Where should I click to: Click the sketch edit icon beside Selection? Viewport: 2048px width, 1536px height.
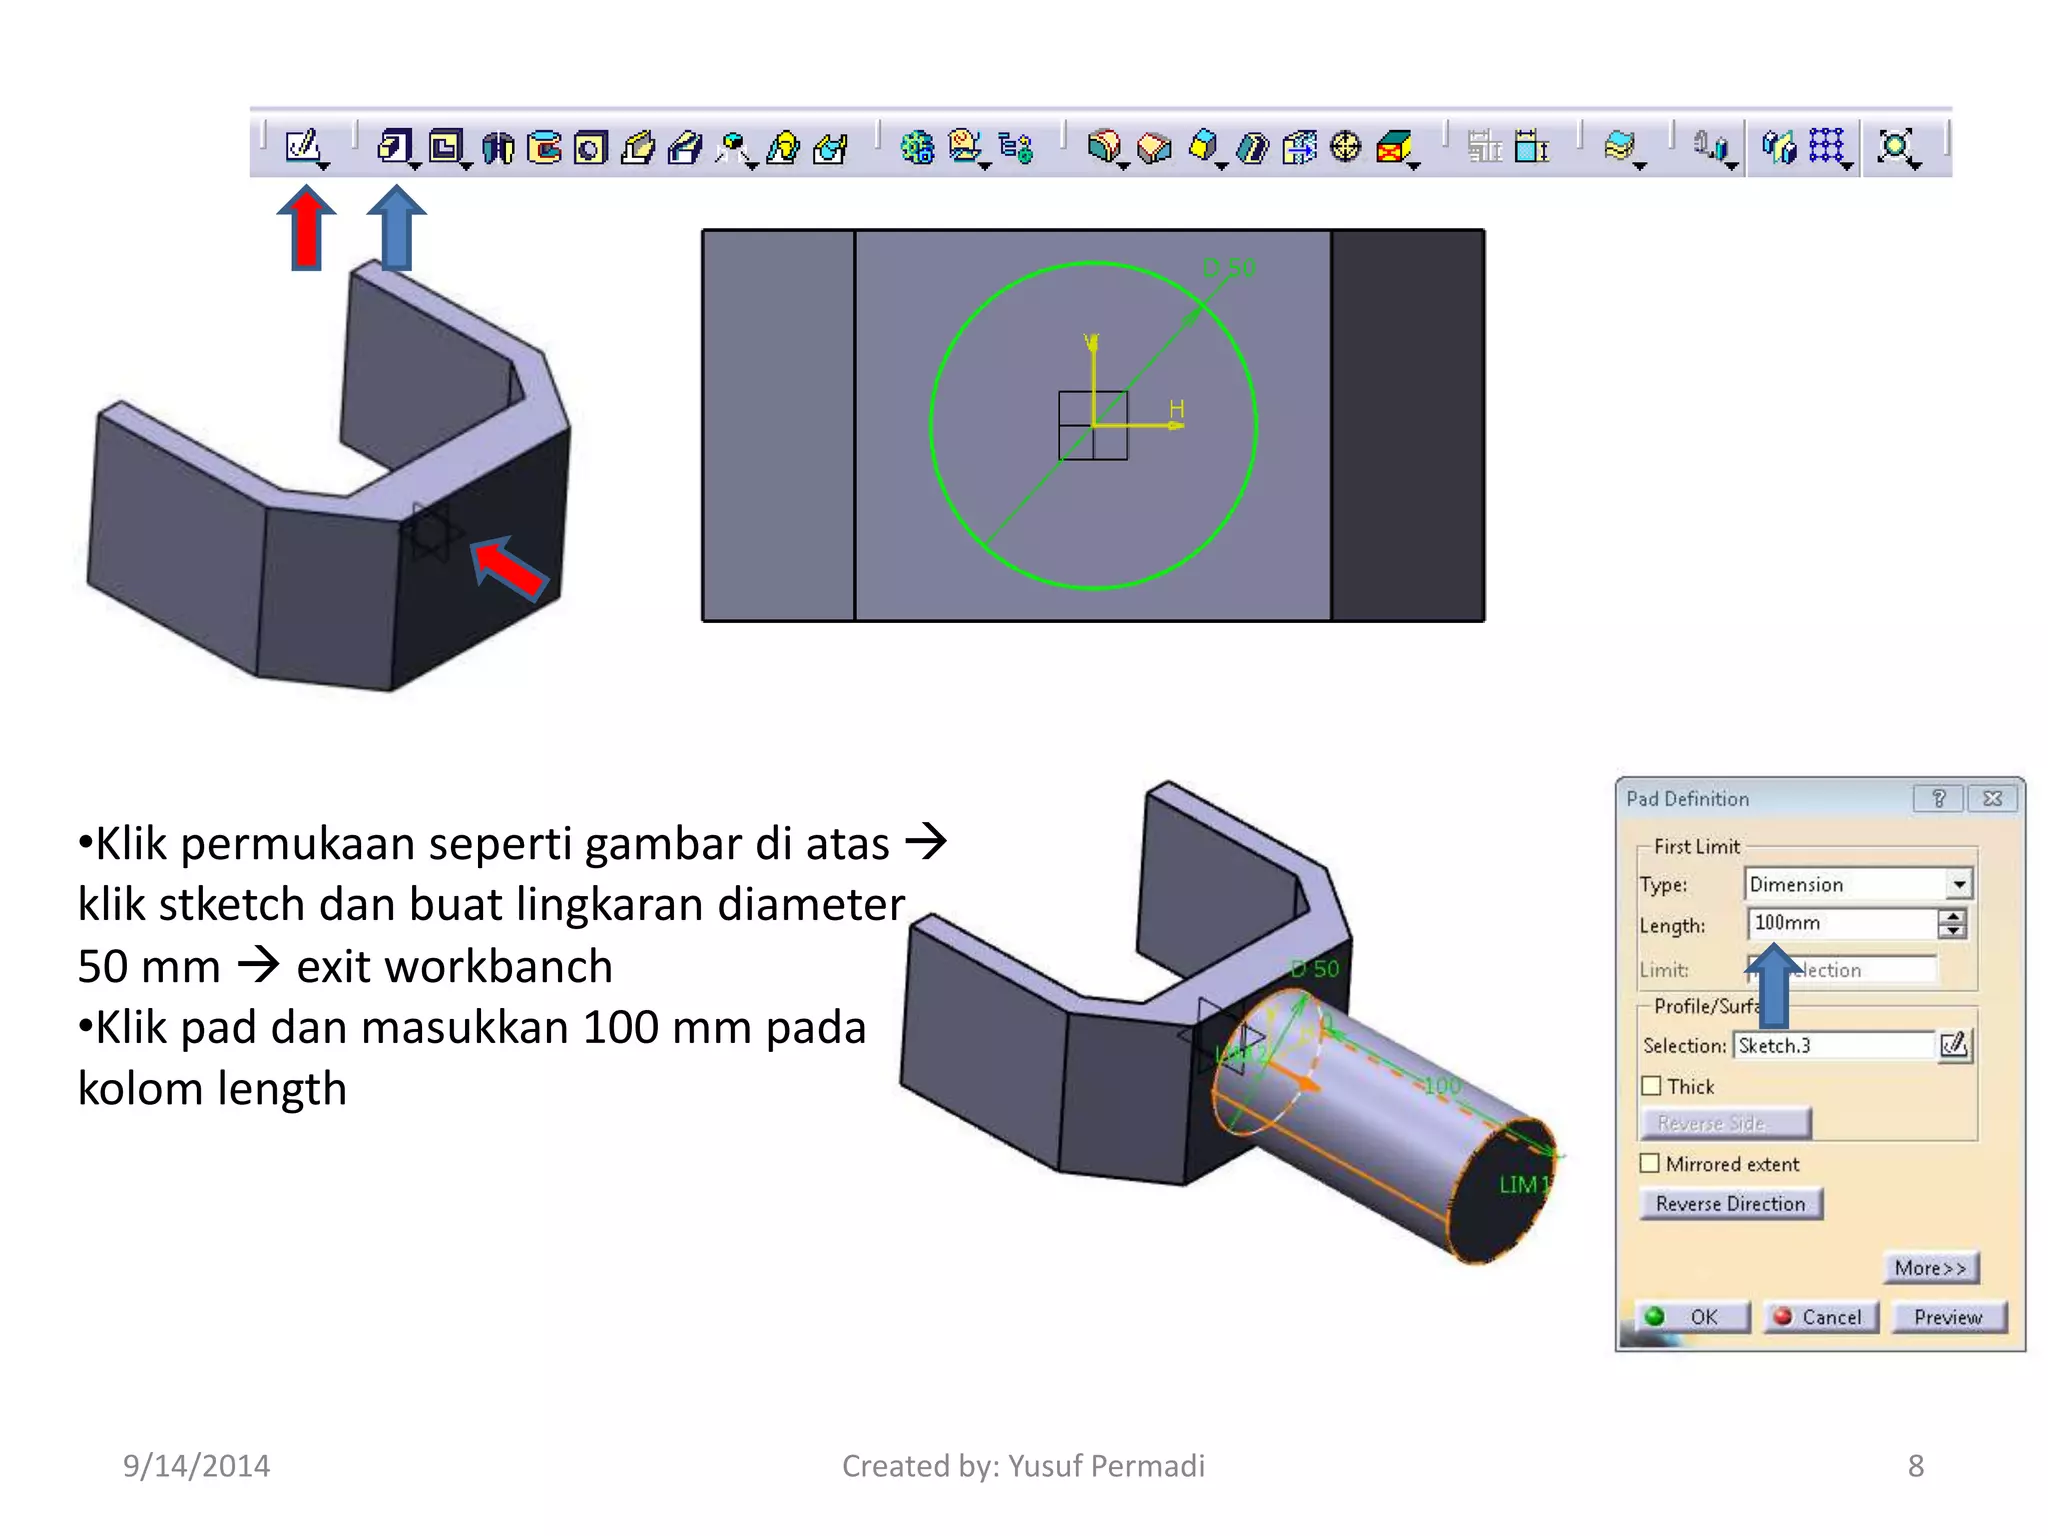[1953, 1045]
